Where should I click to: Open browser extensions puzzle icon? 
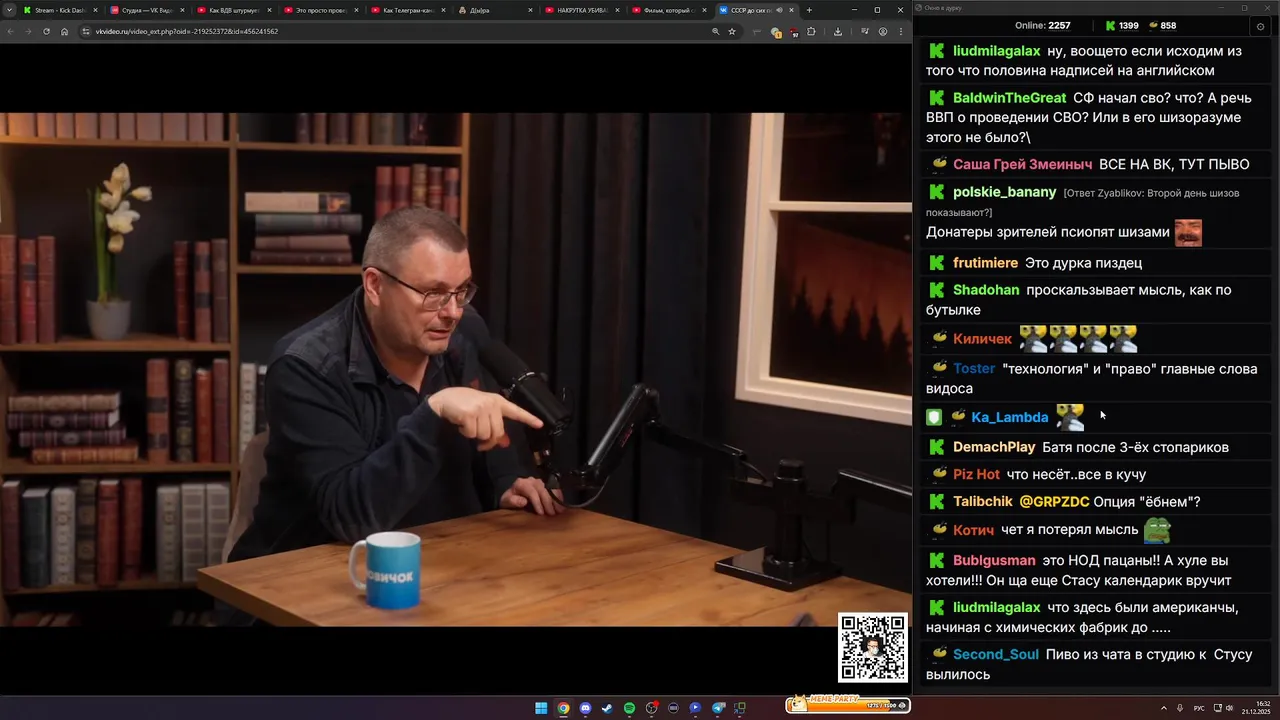811,31
